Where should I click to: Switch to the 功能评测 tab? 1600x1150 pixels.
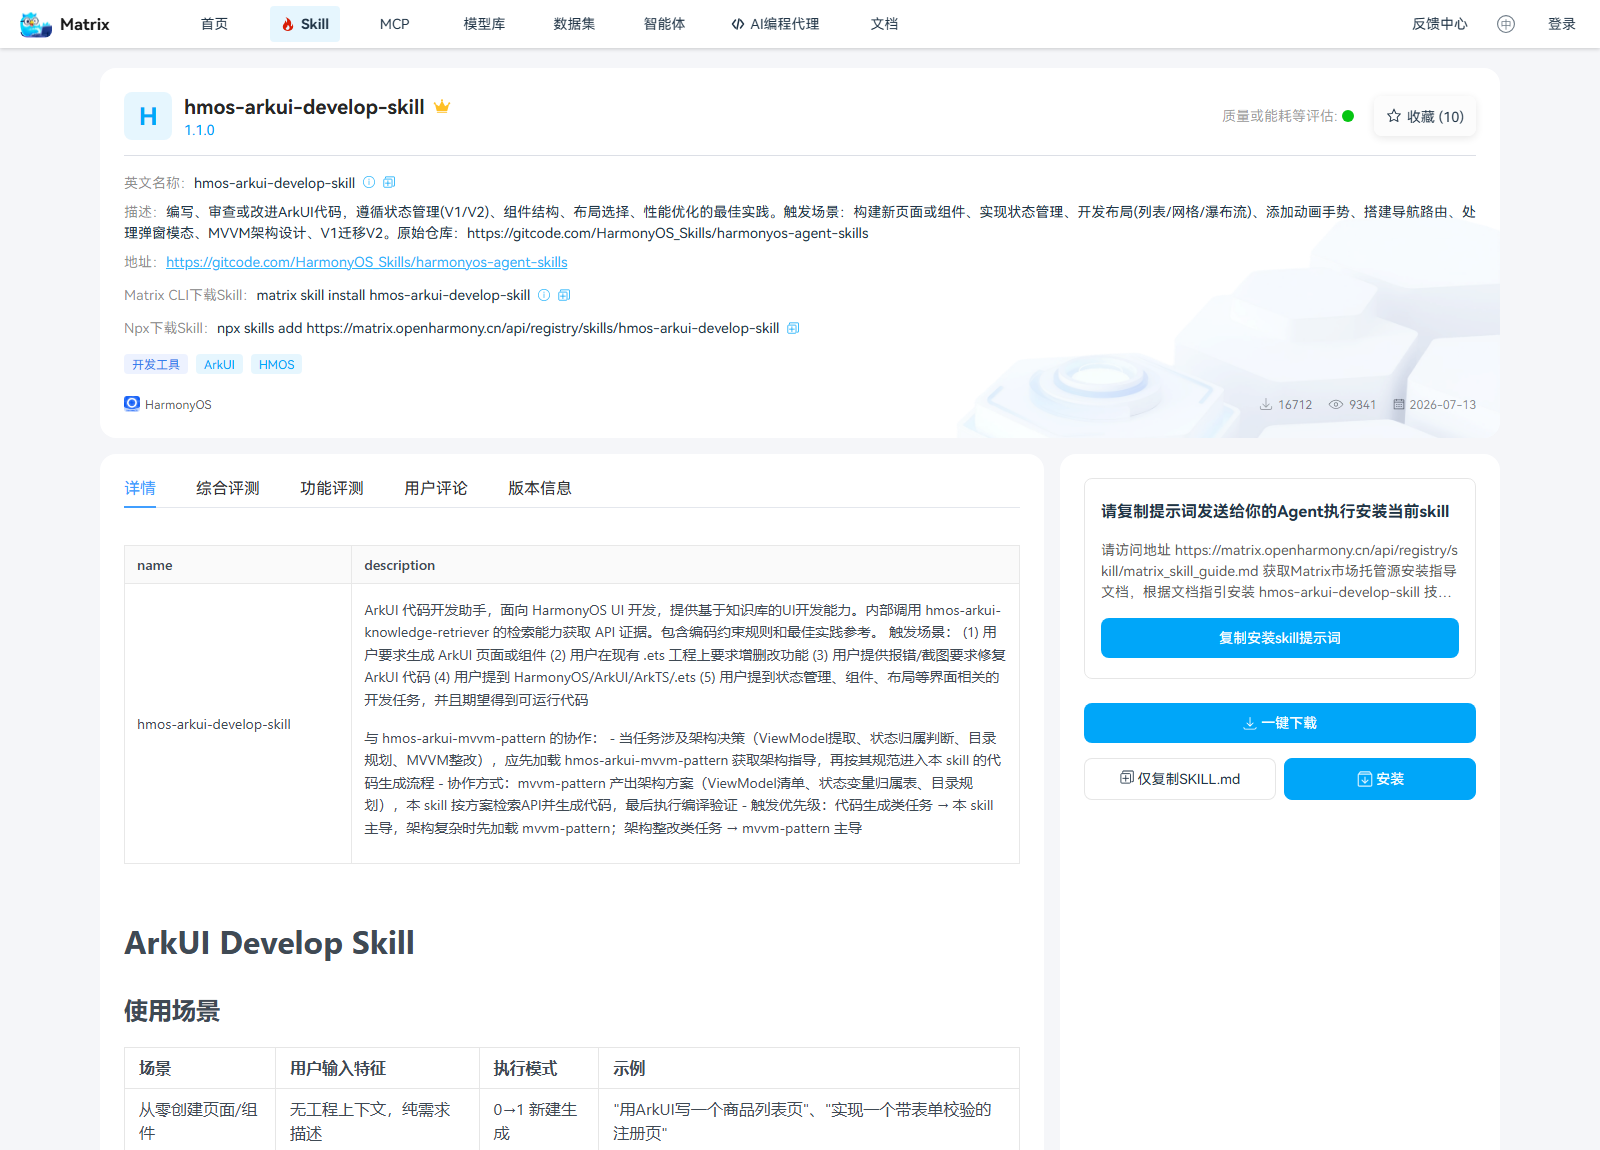pos(332,488)
